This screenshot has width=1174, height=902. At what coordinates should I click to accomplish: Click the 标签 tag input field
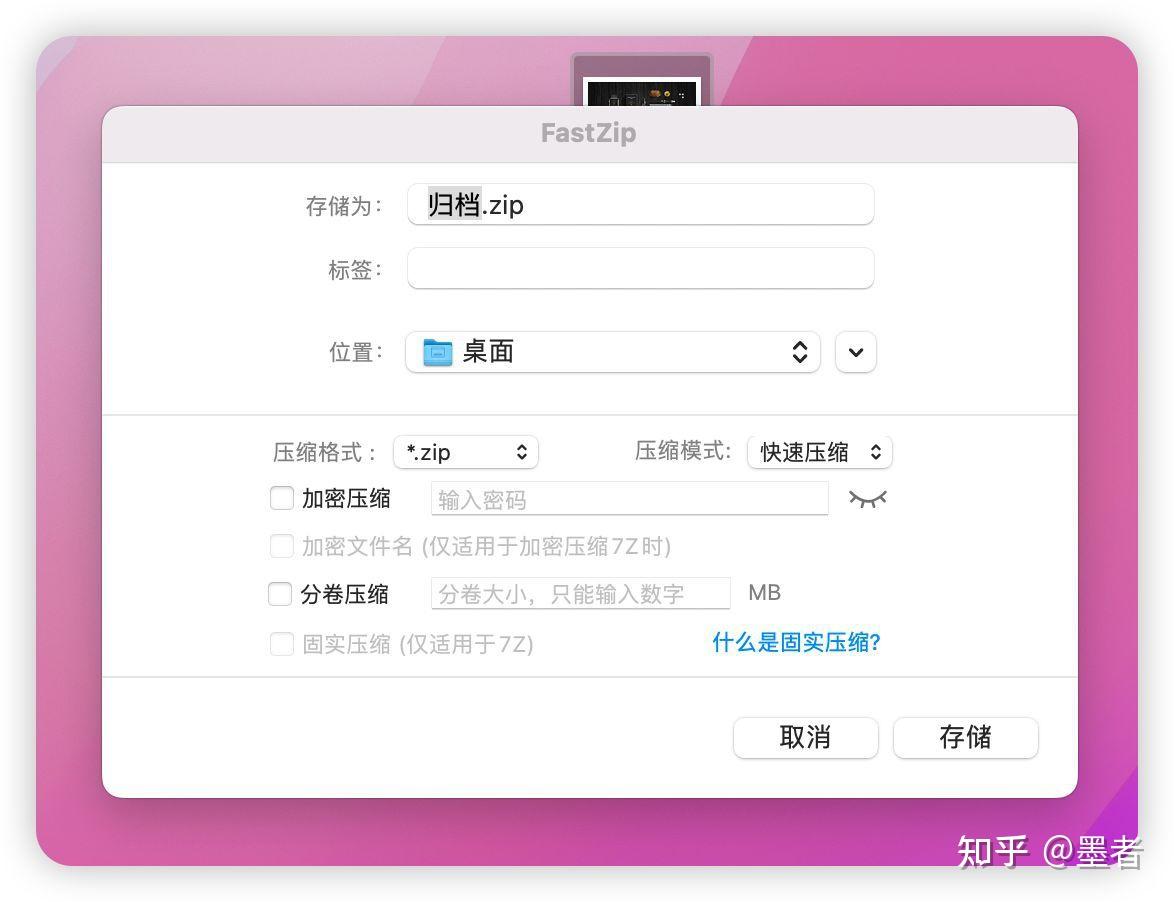coord(640,268)
